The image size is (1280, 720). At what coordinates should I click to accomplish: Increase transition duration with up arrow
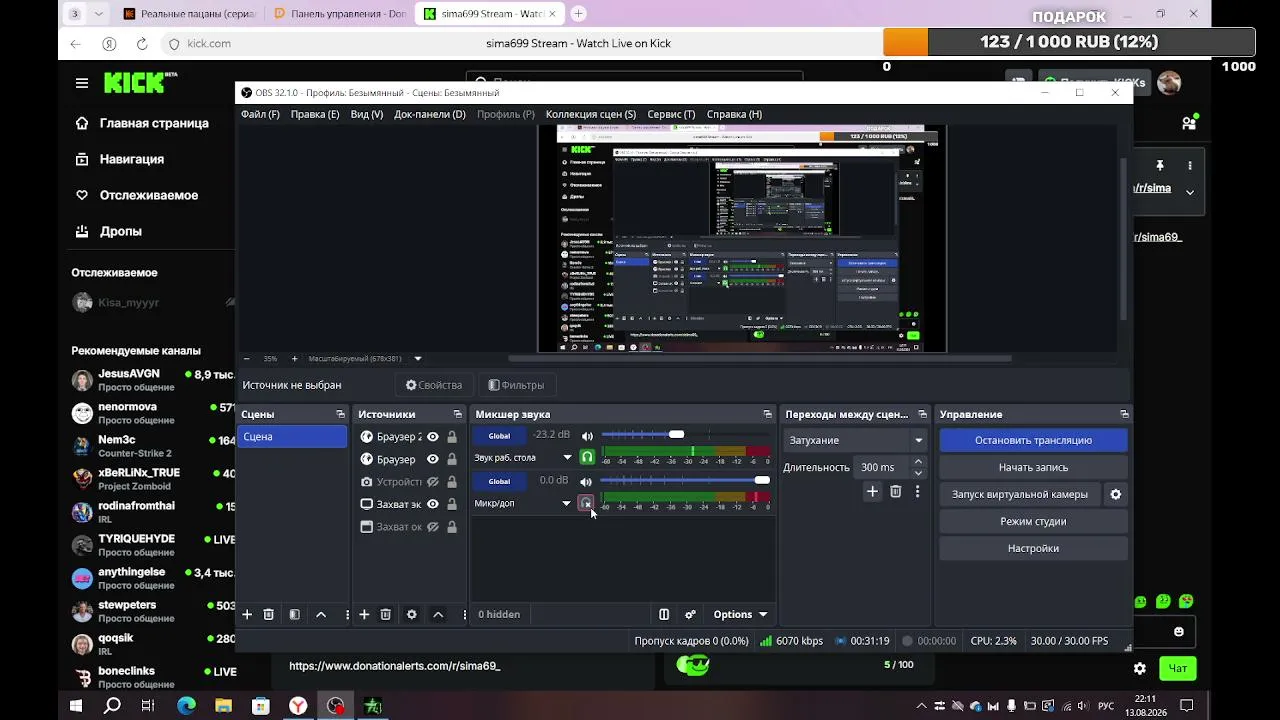point(918,462)
